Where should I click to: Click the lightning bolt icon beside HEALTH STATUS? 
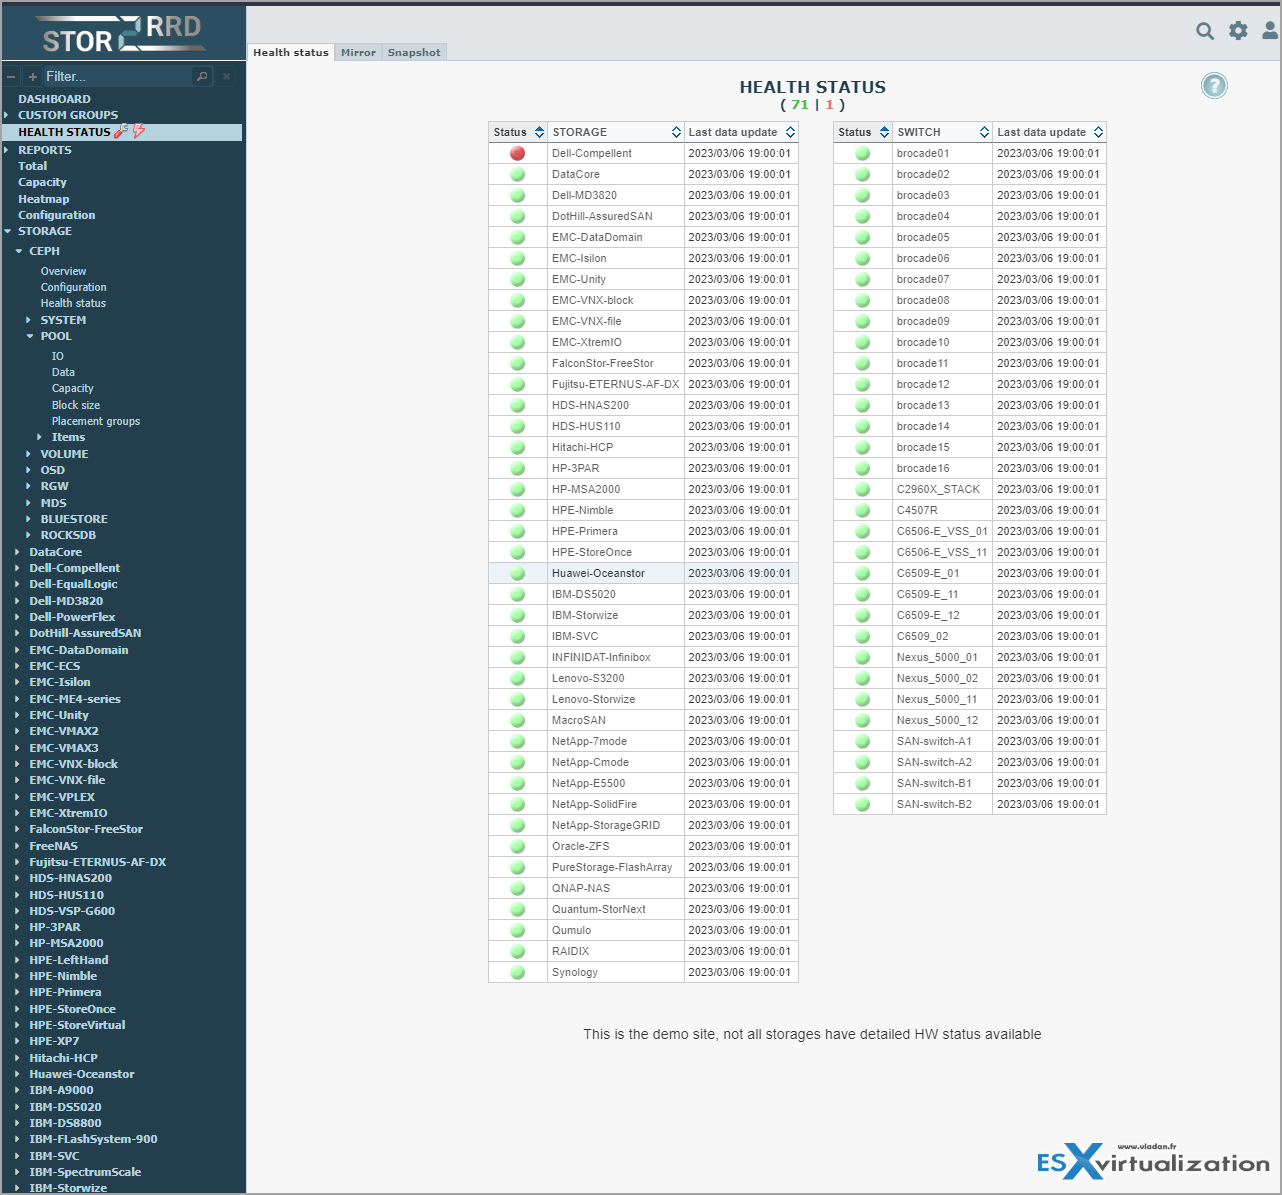(139, 131)
